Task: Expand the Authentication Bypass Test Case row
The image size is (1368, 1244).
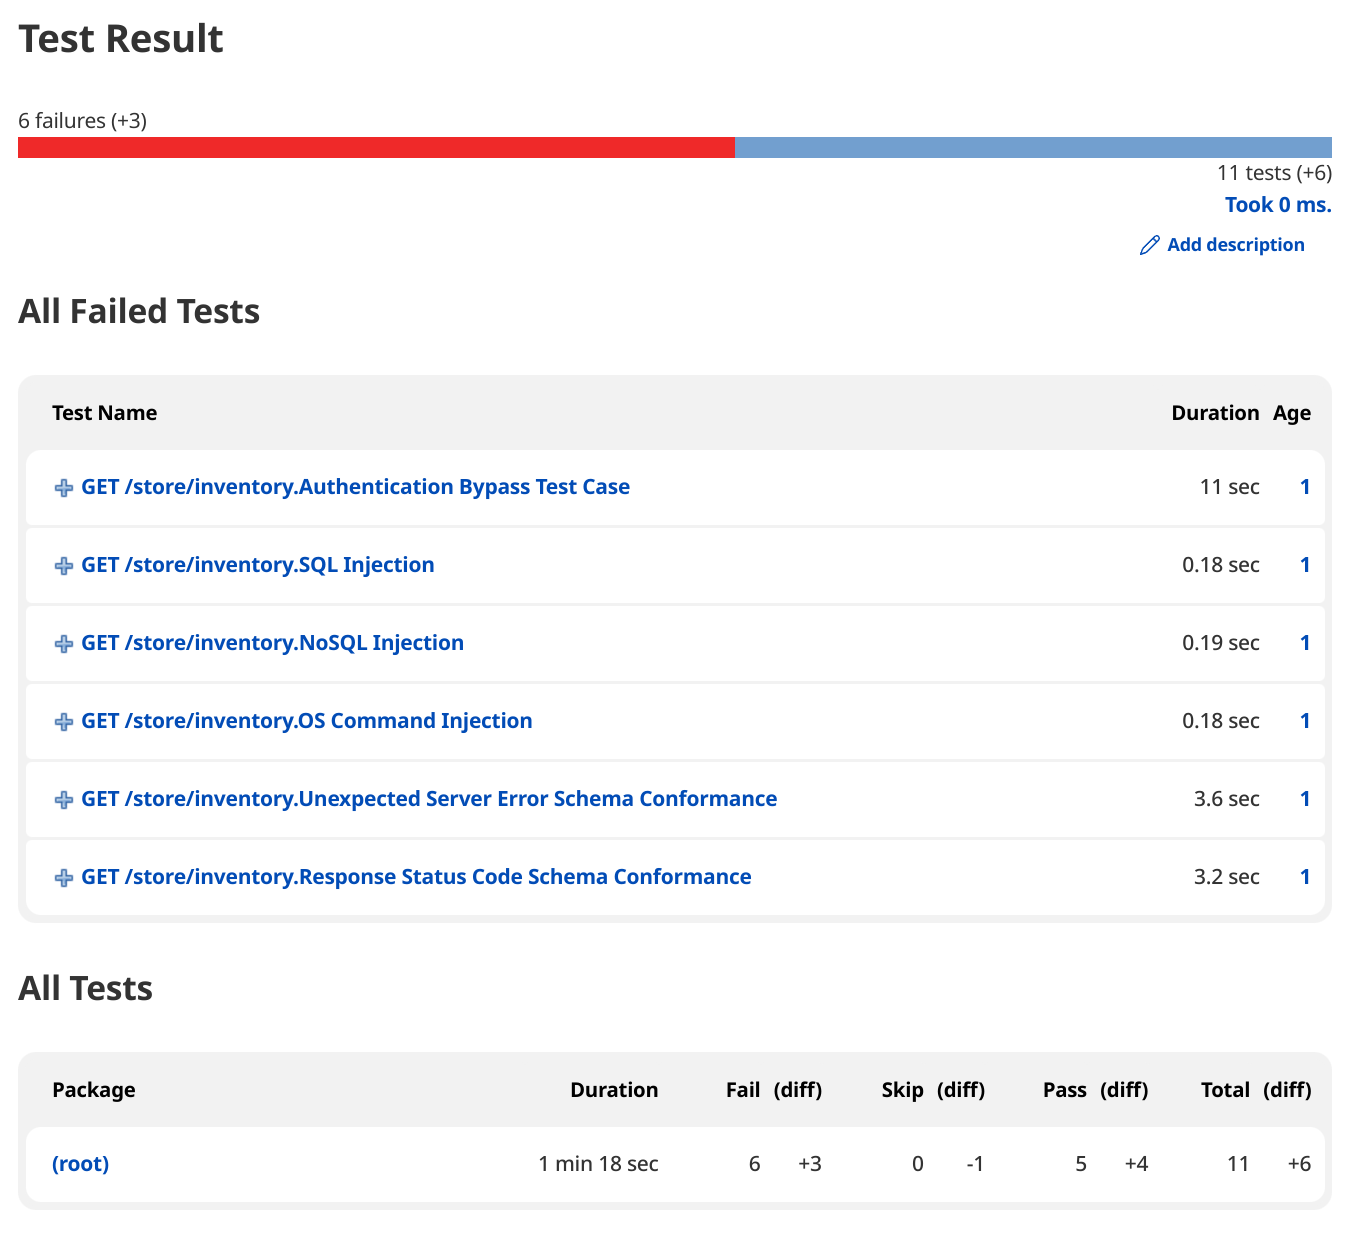Action: [63, 487]
